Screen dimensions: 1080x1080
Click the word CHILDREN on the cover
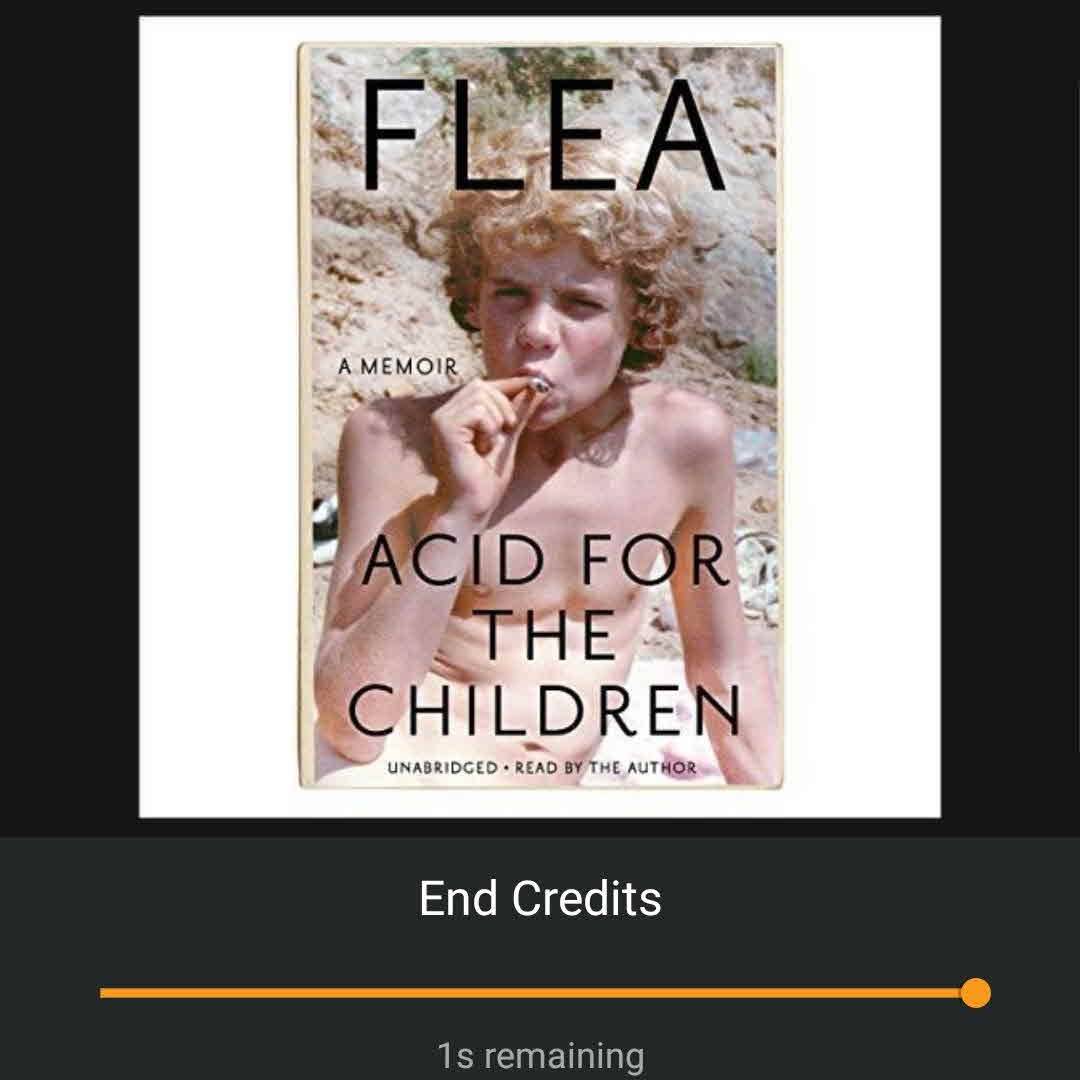(x=544, y=709)
